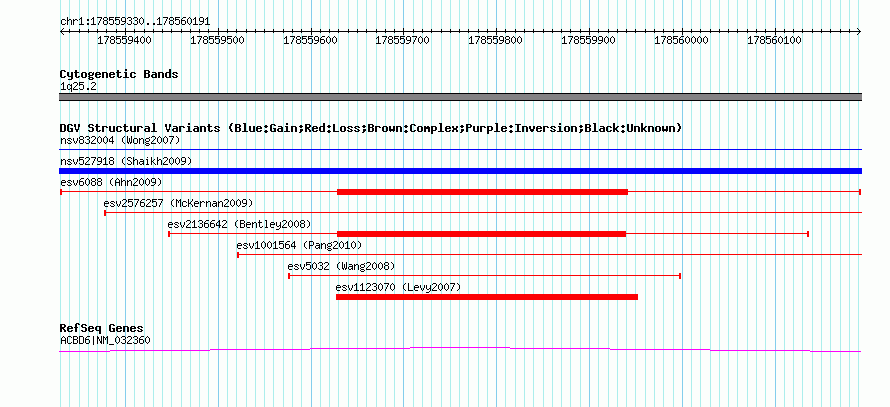The image size is (890, 407).
Task: Open variant label esv5032 (Wang2008)
Action: click(x=341, y=266)
